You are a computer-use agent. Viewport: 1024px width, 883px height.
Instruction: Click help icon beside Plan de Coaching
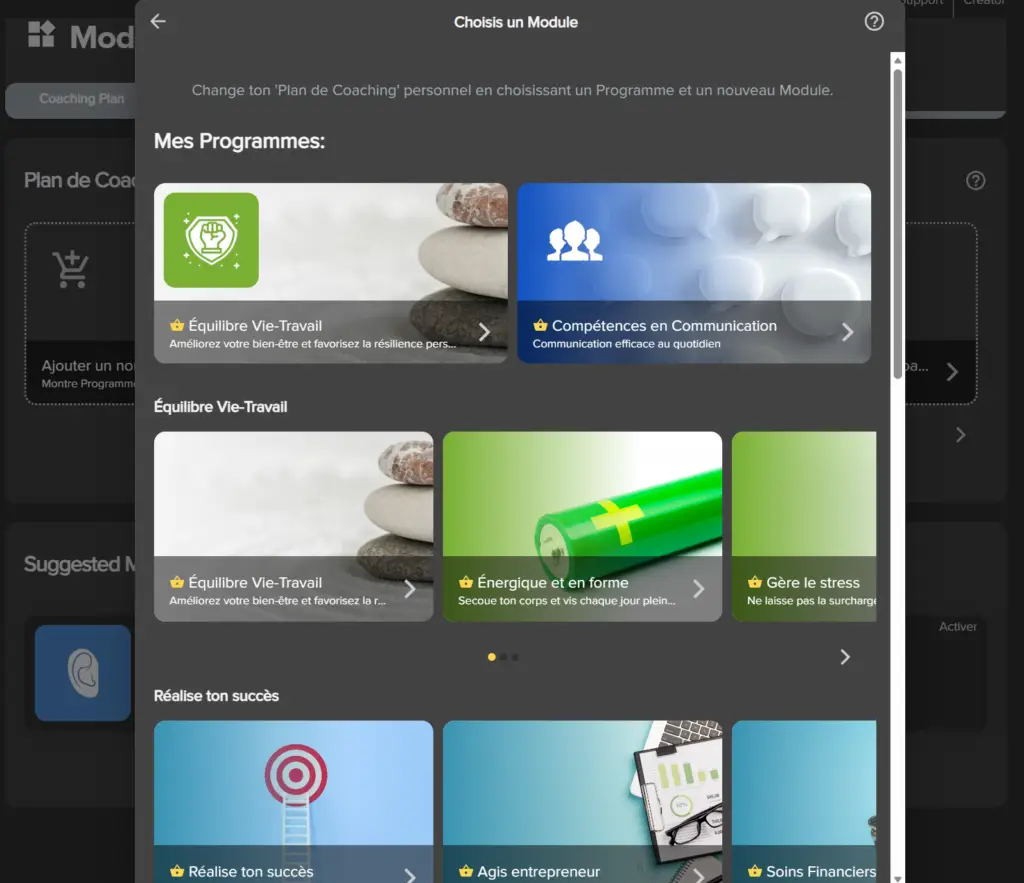point(975,181)
